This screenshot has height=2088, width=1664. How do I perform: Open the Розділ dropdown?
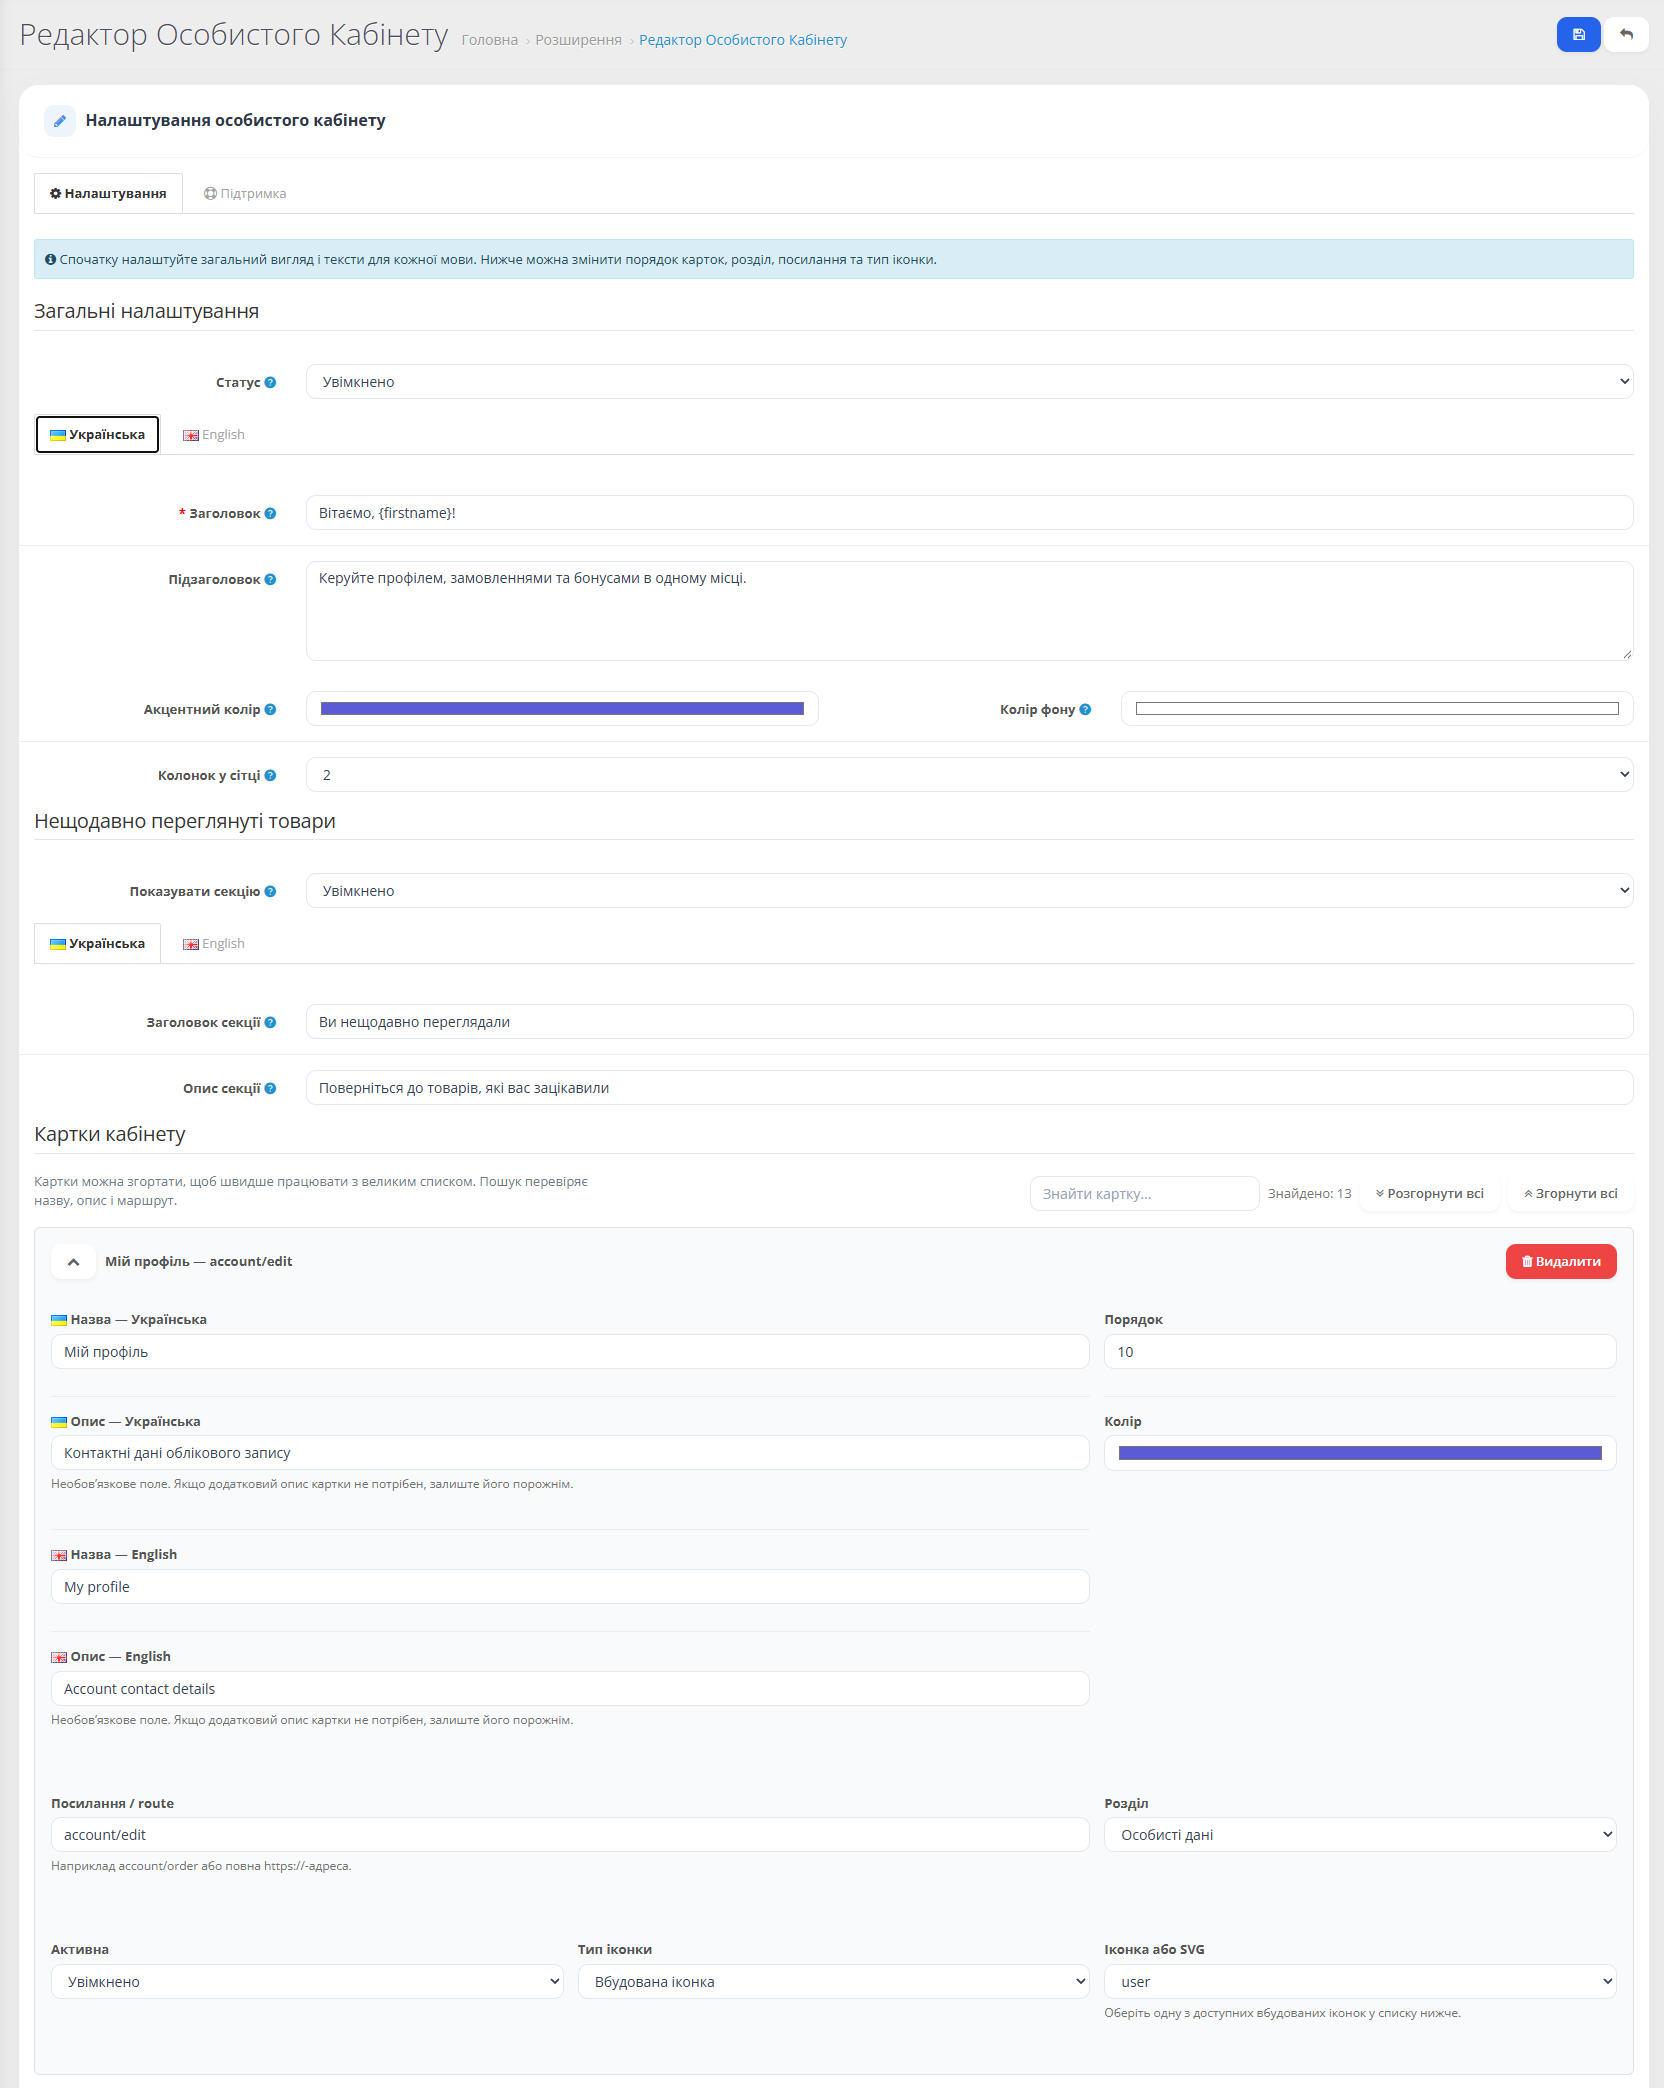[1360, 1835]
